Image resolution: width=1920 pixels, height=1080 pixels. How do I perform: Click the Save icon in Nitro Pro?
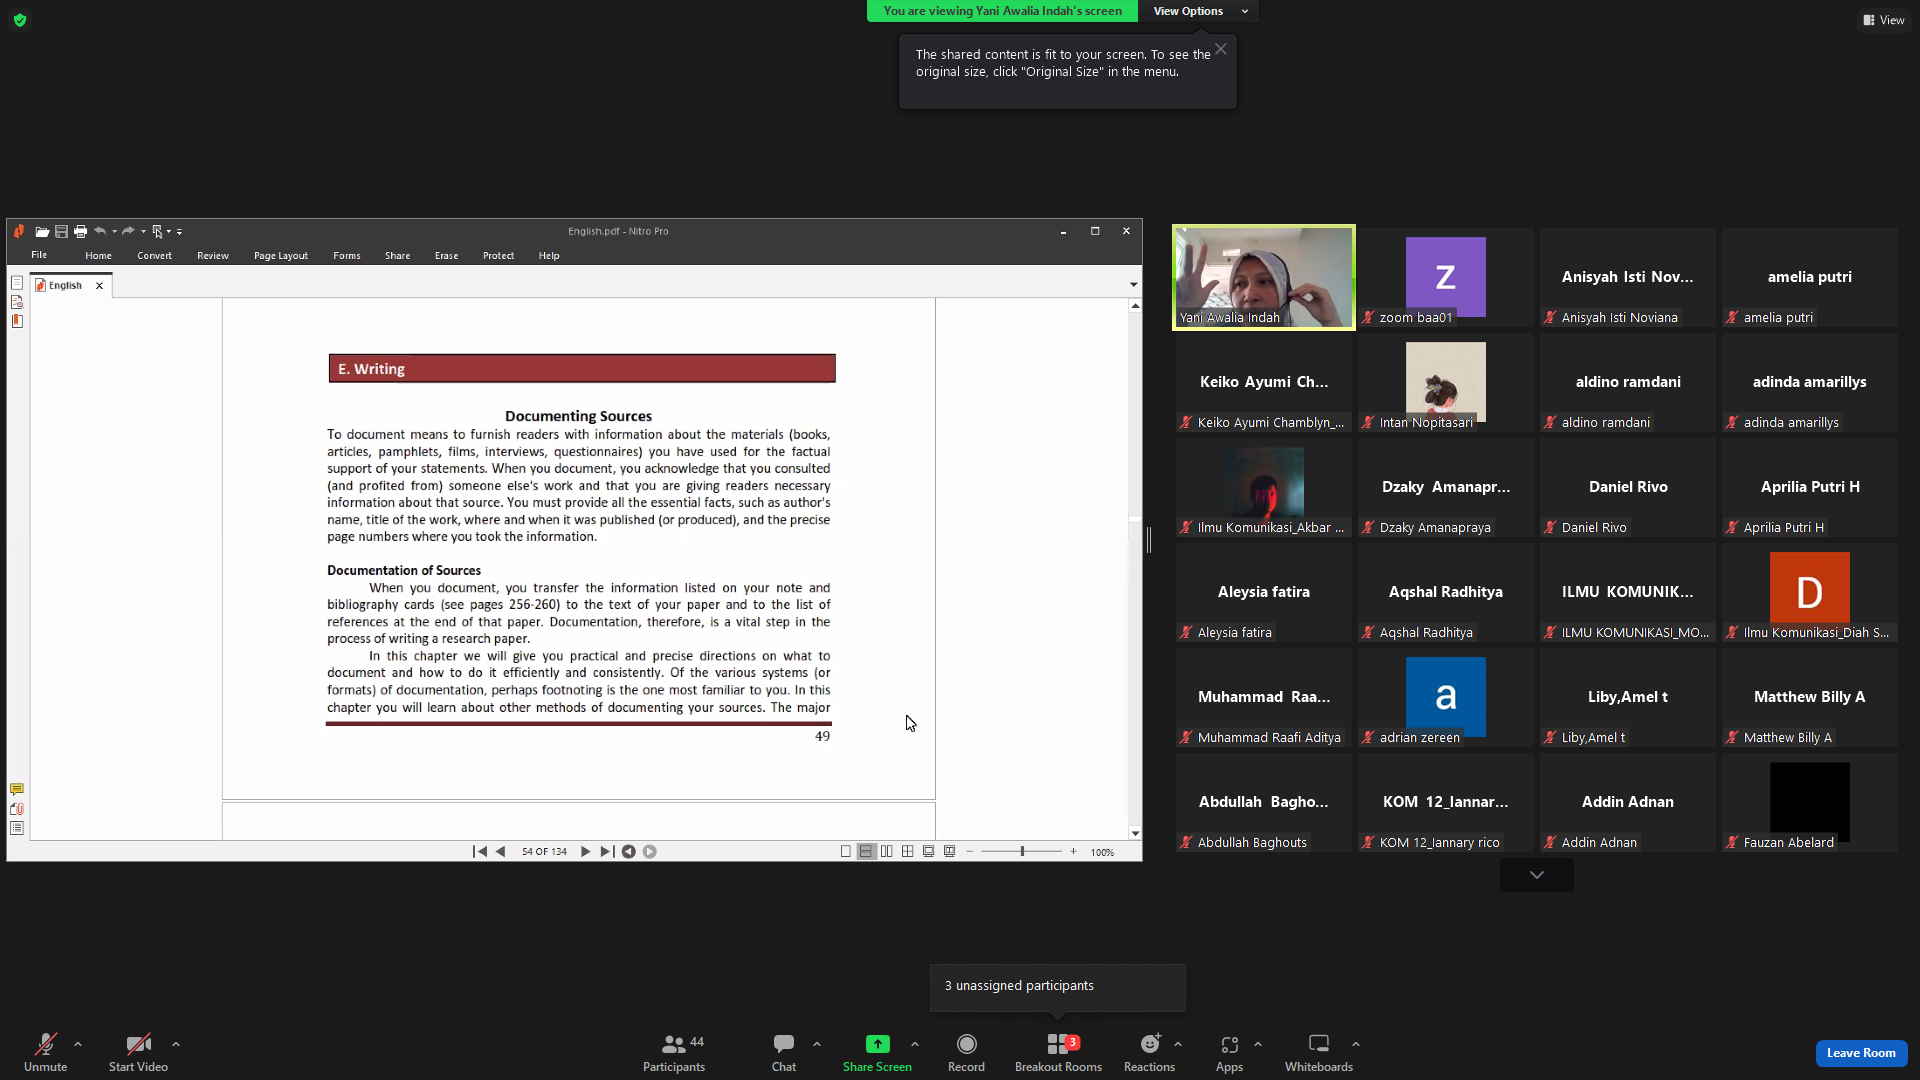pyautogui.click(x=61, y=231)
